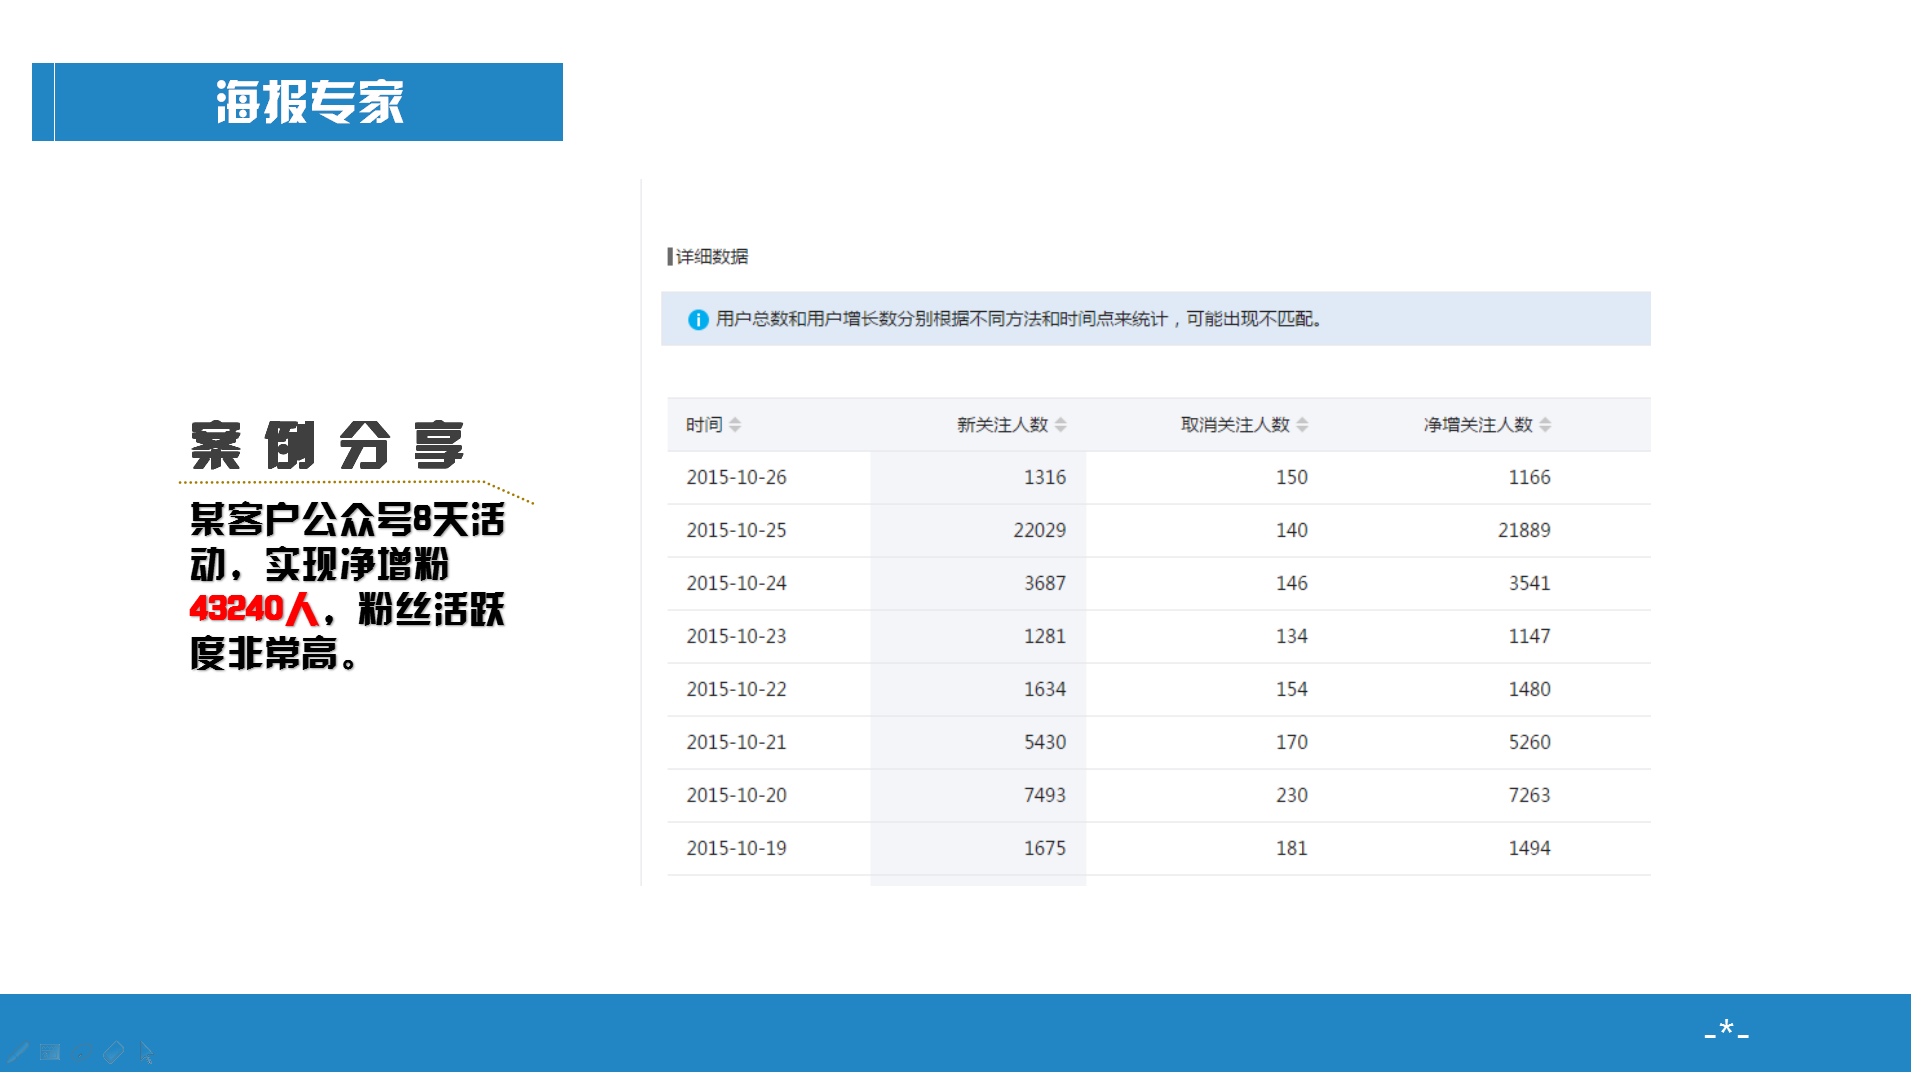Viewport: 1911px width, 1072px height.
Task: Click new followers value 1316
Action: (1045, 478)
